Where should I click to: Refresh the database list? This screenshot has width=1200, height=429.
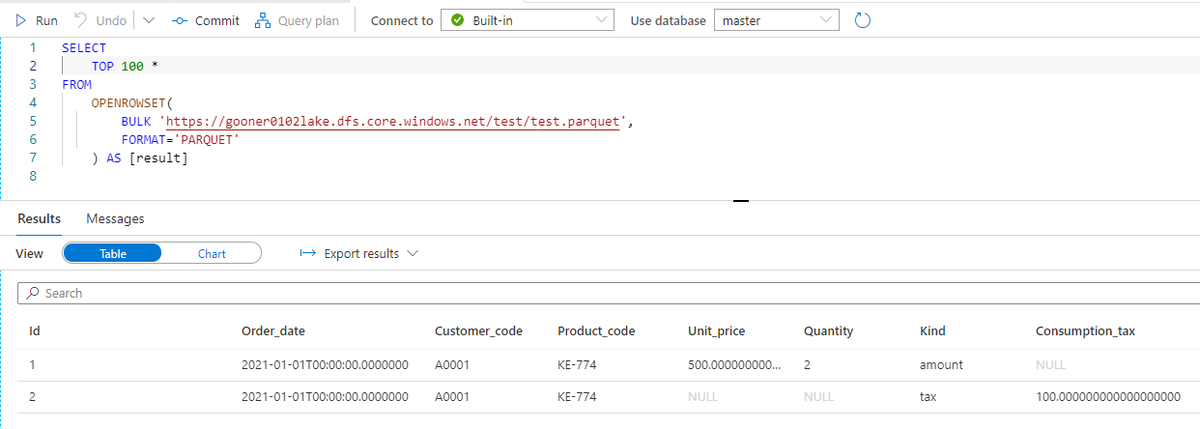pyautogui.click(x=864, y=20)
